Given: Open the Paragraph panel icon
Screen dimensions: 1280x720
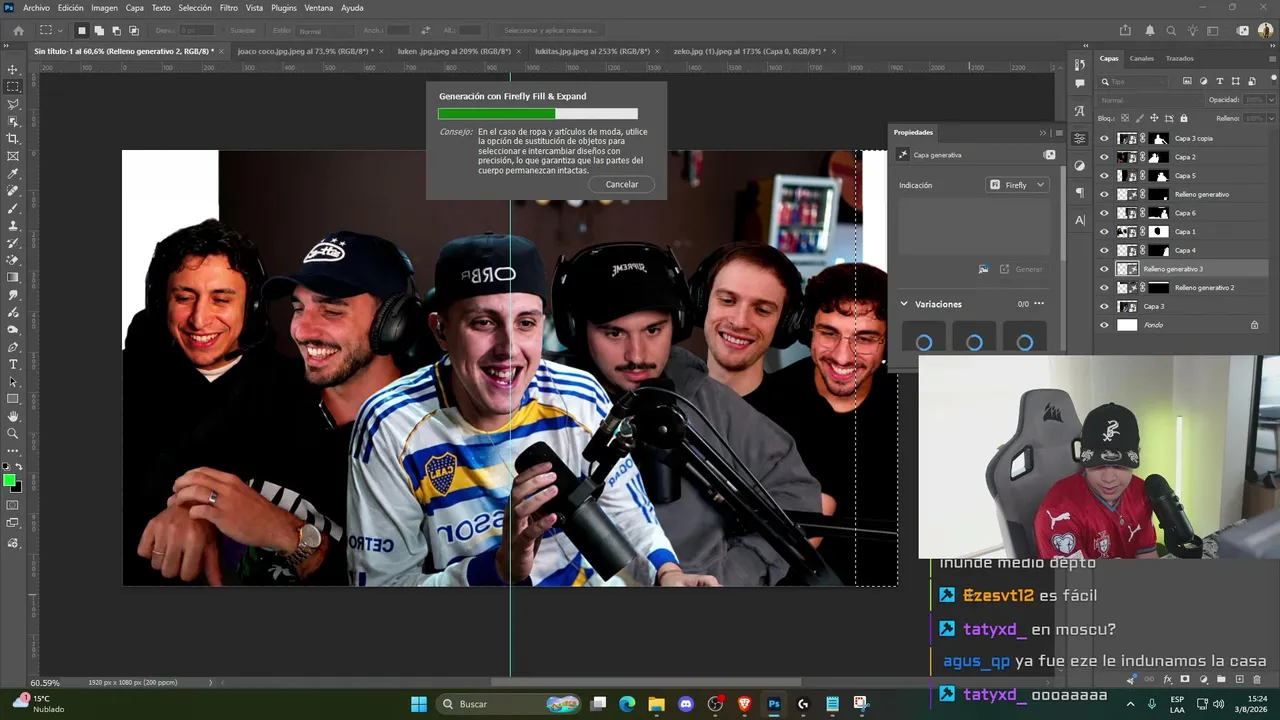Looking at the screenshot, I should point(1080,192).
